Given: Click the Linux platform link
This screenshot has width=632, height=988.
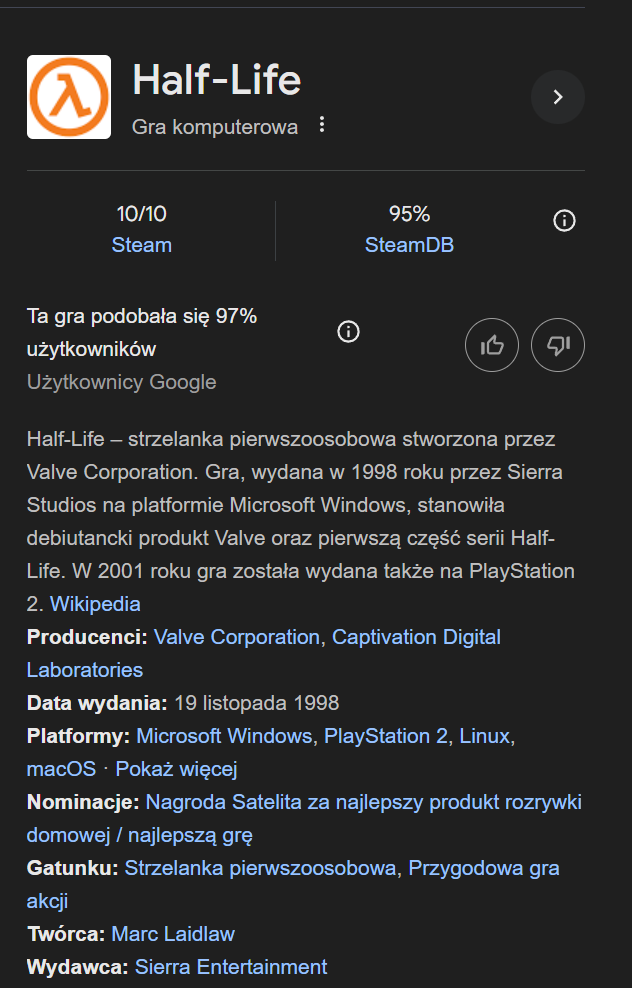Looking at the screenshot, I should 485,736.
